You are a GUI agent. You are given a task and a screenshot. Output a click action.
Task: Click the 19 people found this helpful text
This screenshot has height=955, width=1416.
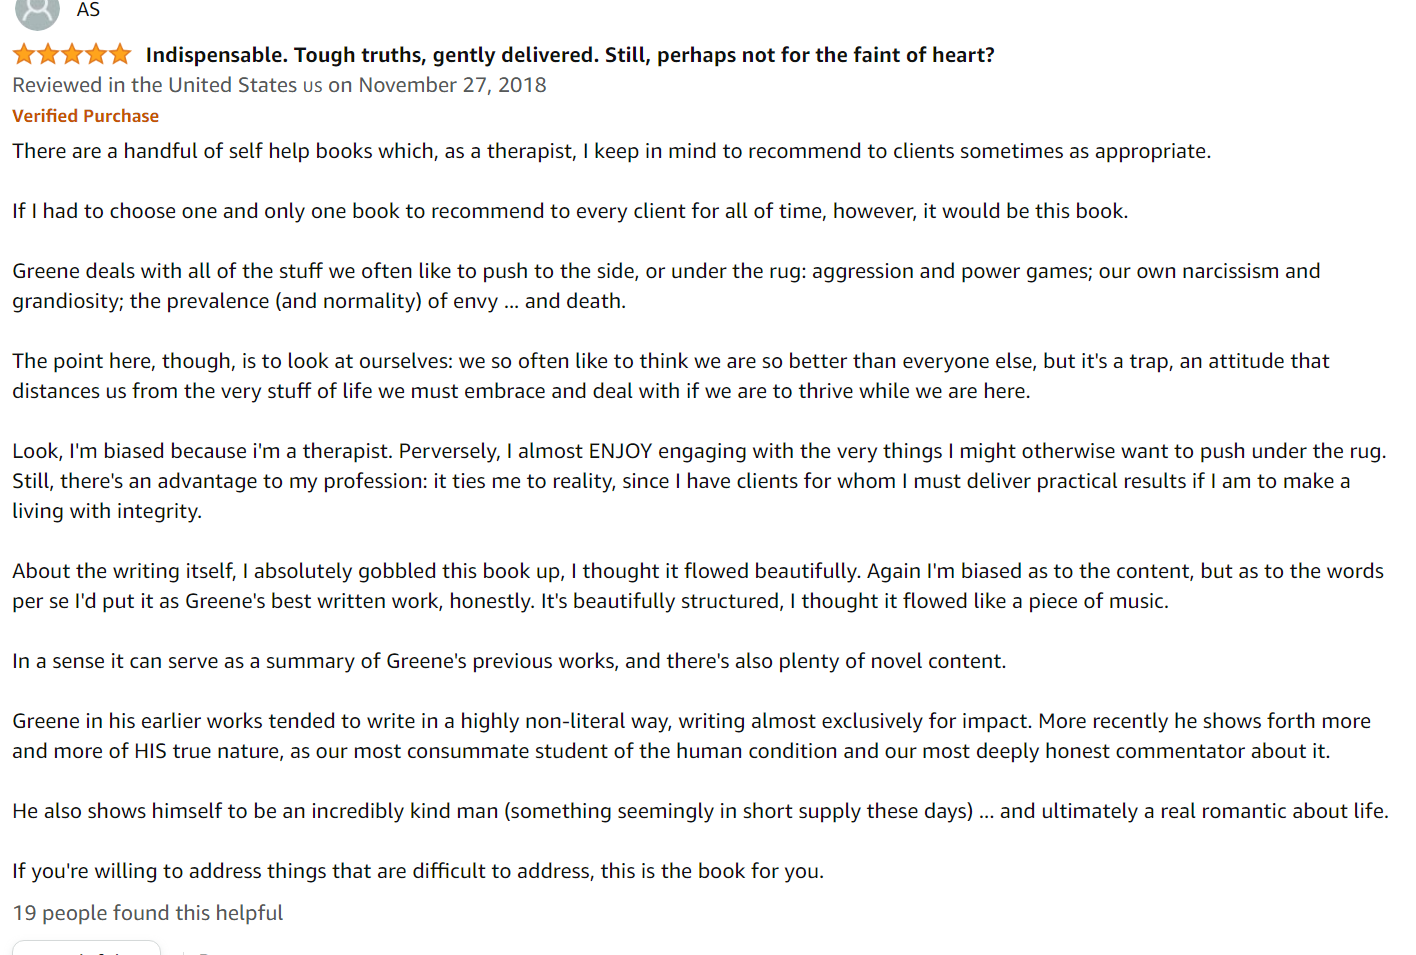(x=148, y=913)
